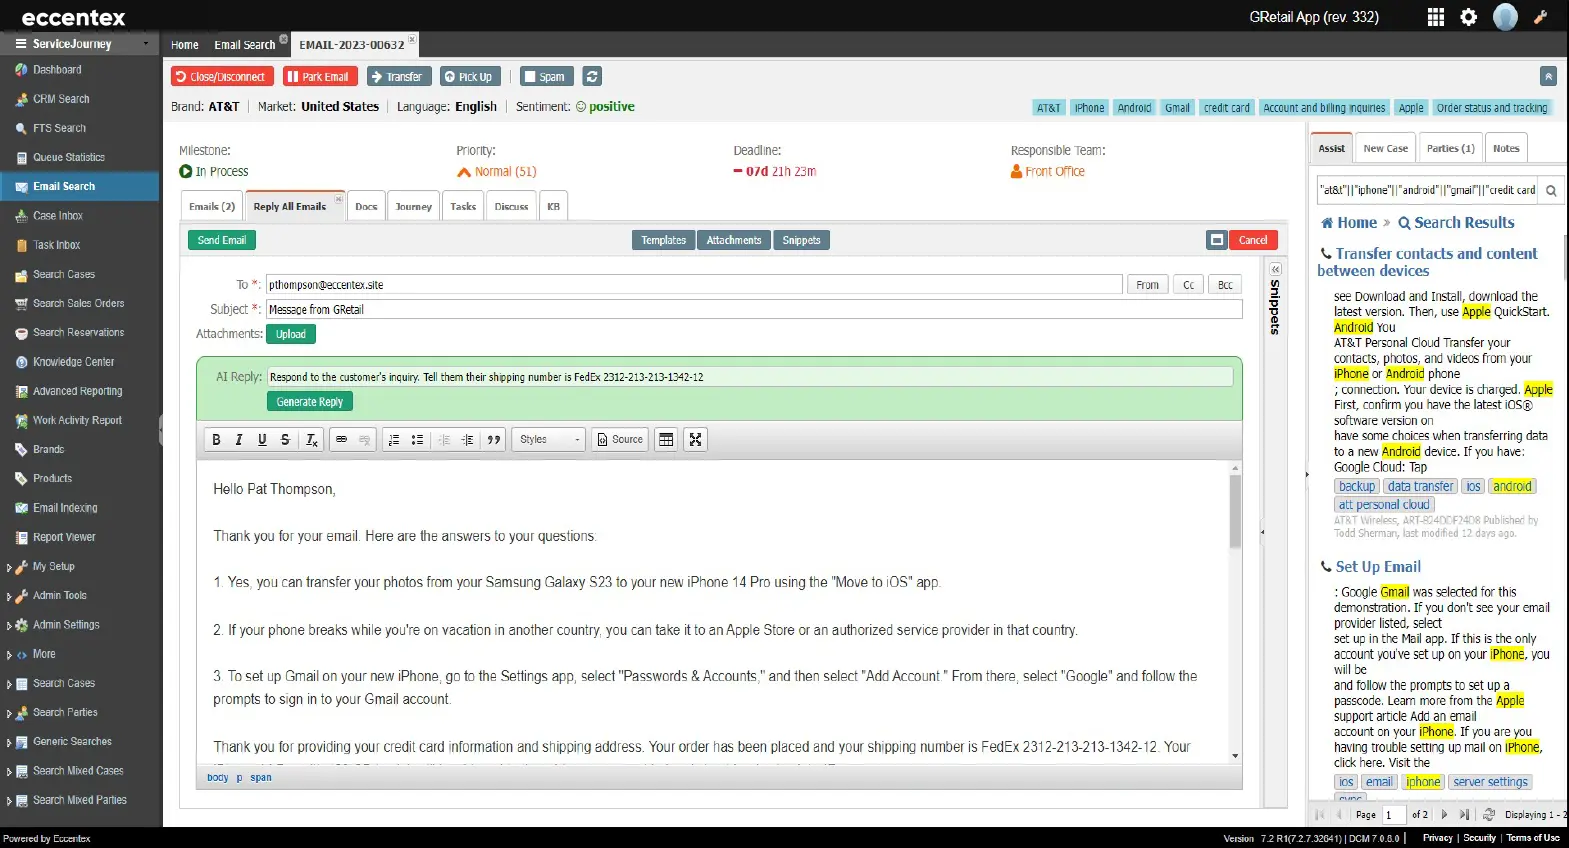Add recipients with the Bcc button
Screen dimensions: 1569x848
tap(1225, 285)
